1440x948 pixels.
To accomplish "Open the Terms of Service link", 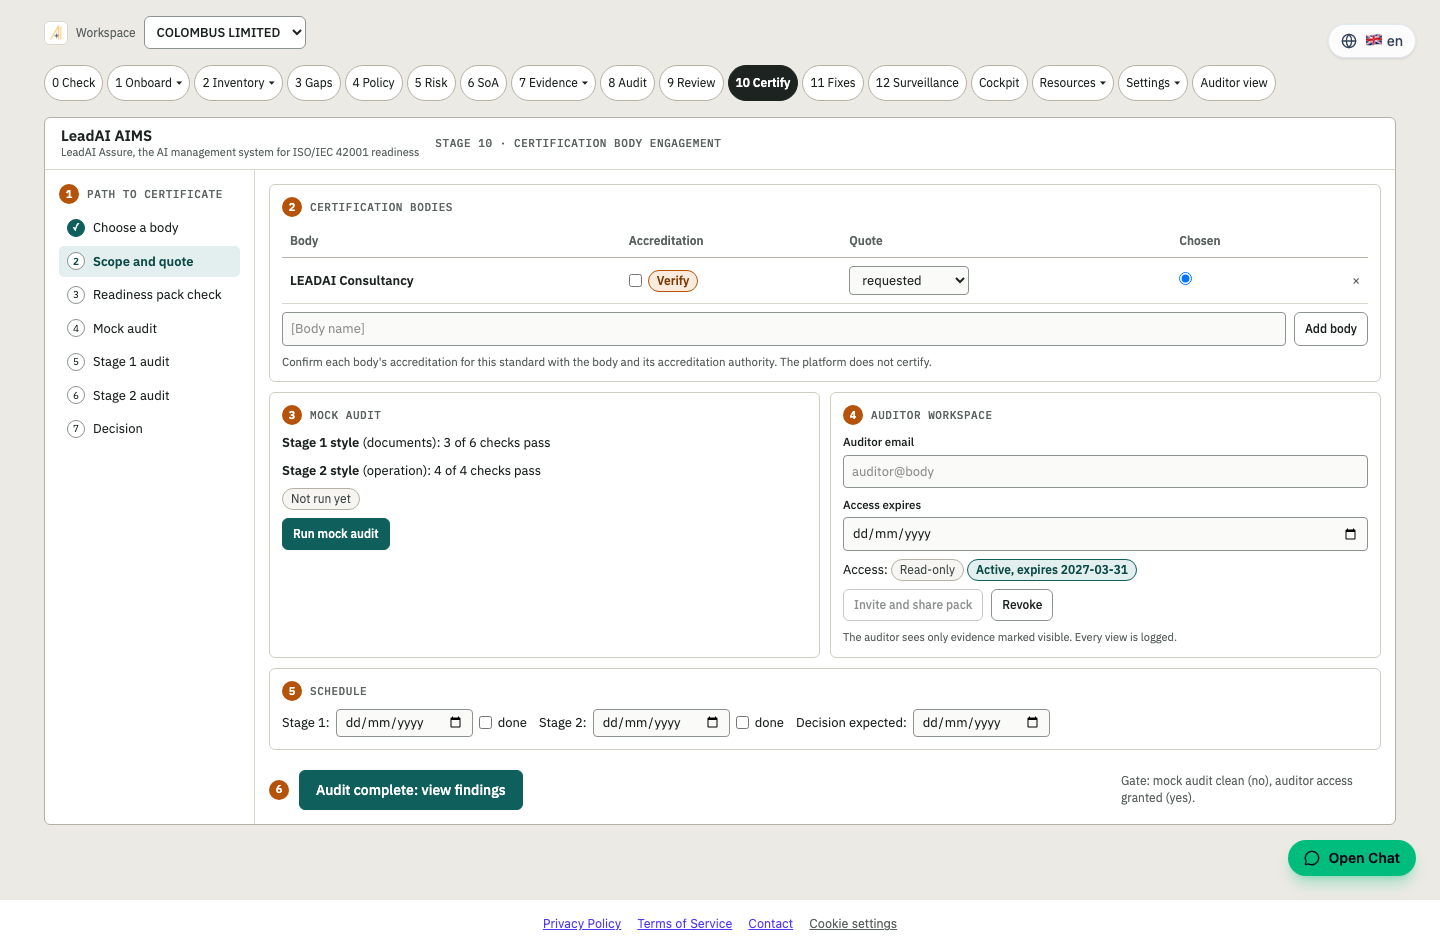I will [x=685, y=924].
